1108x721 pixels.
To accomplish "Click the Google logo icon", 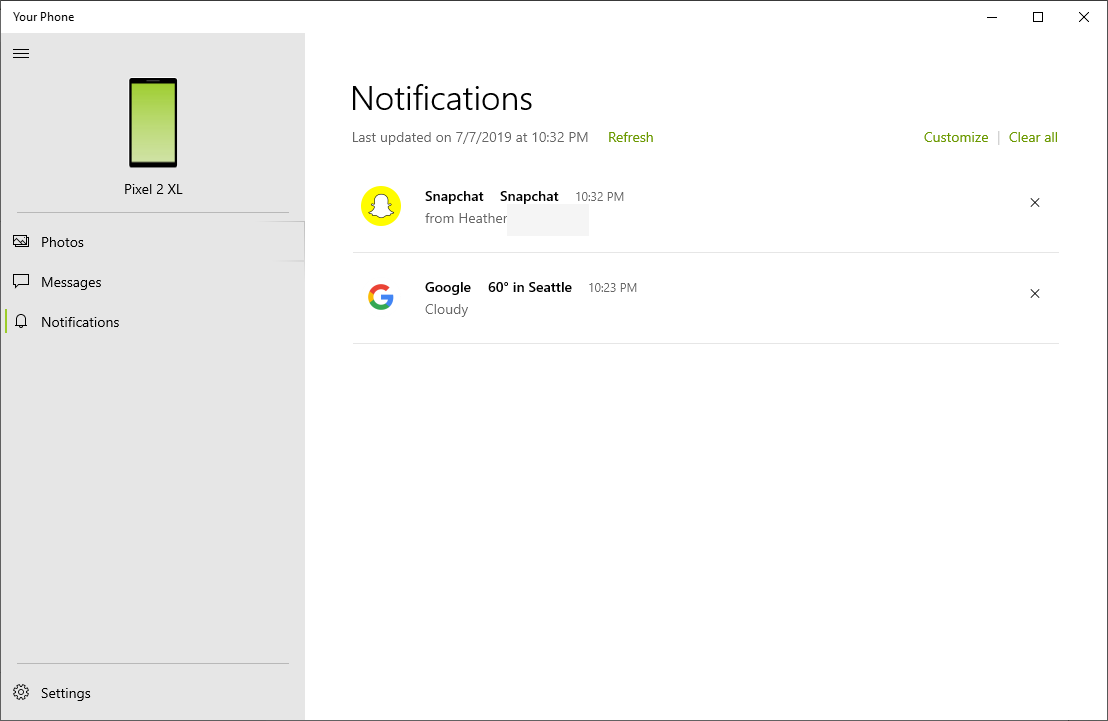I will (381, 297).
